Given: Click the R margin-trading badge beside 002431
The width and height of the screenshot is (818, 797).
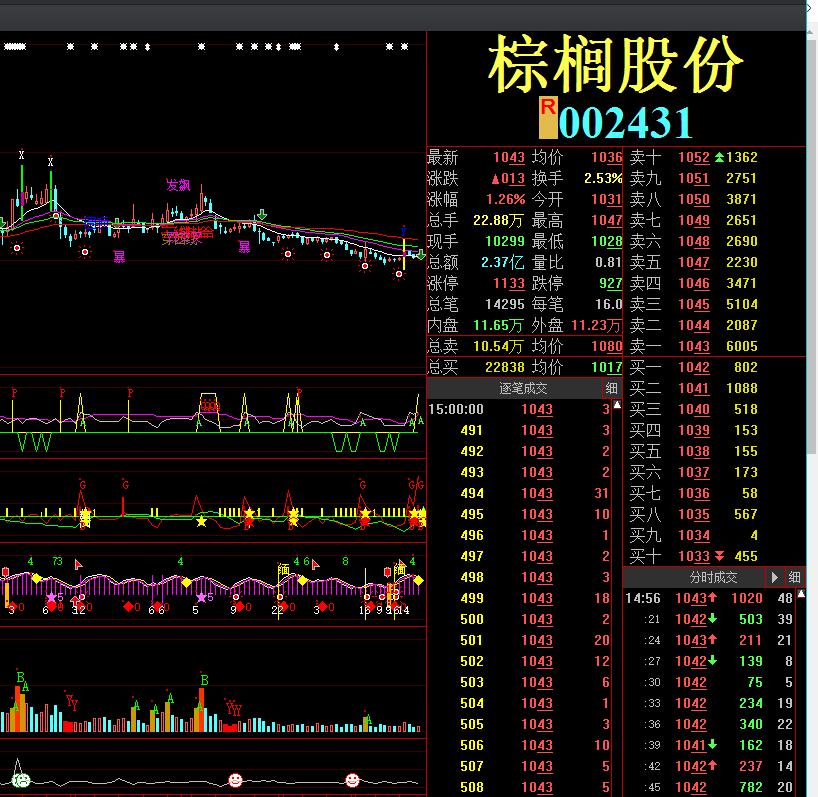Looking at the screenshot, I should click(x=548, y=117).
